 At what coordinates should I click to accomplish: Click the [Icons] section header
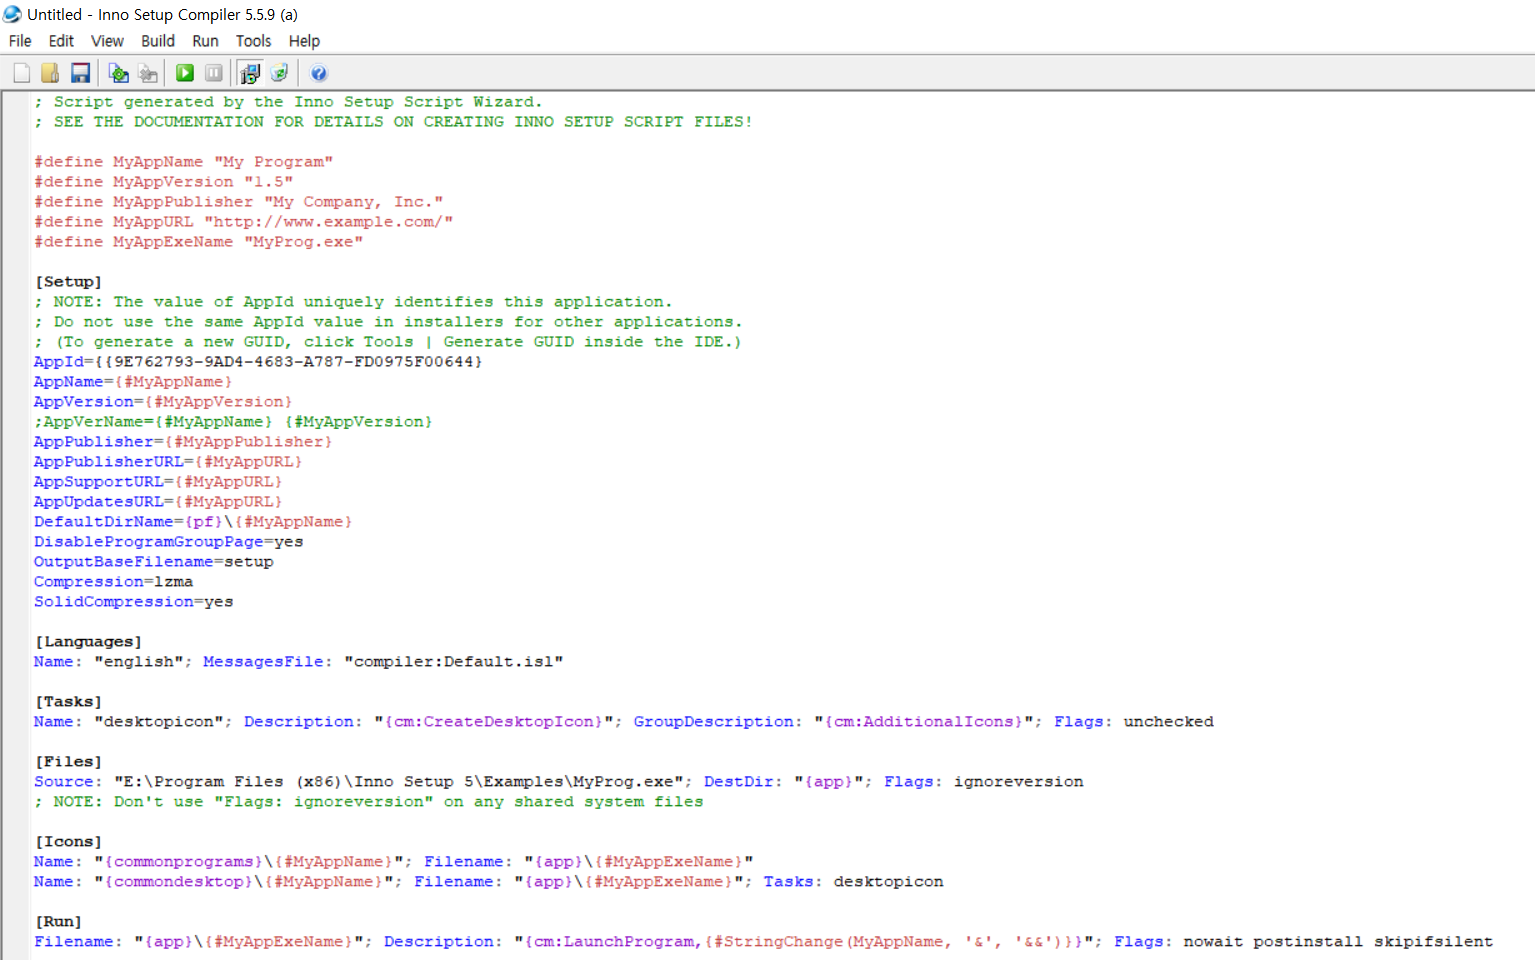(x=68, y=842)
